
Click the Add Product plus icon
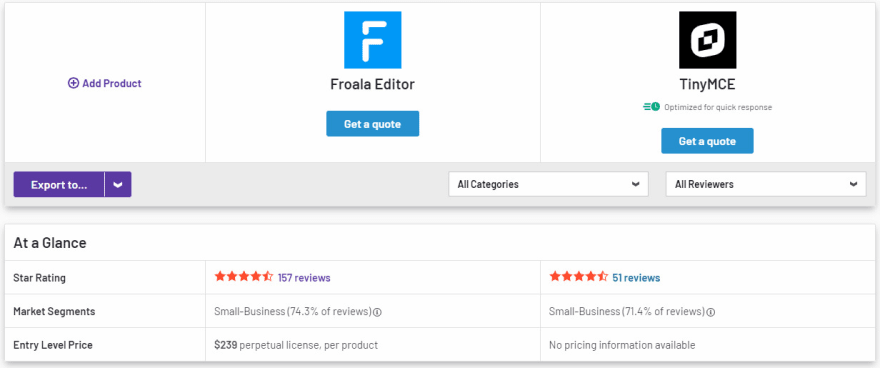click(74, 84)
